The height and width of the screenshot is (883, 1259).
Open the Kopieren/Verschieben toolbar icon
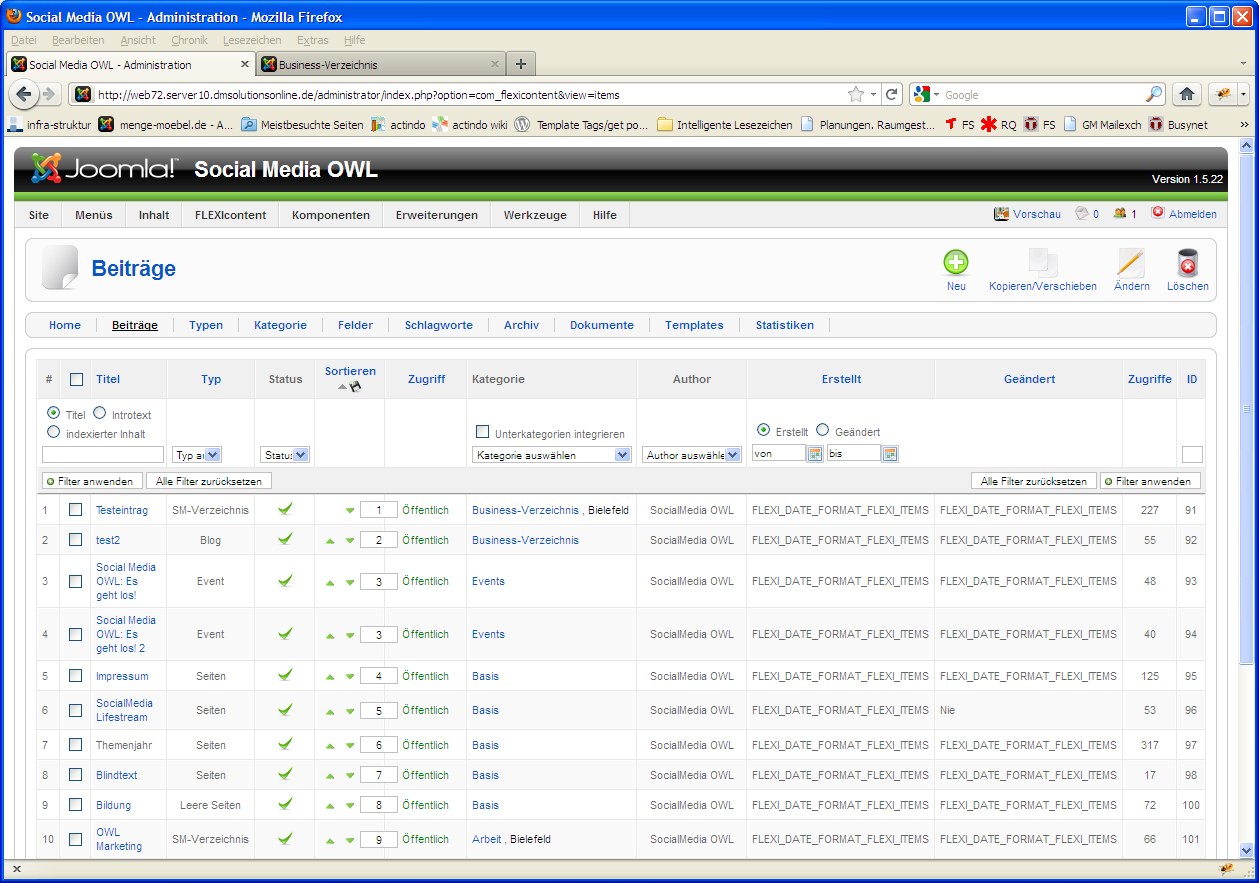[1043, 263]
